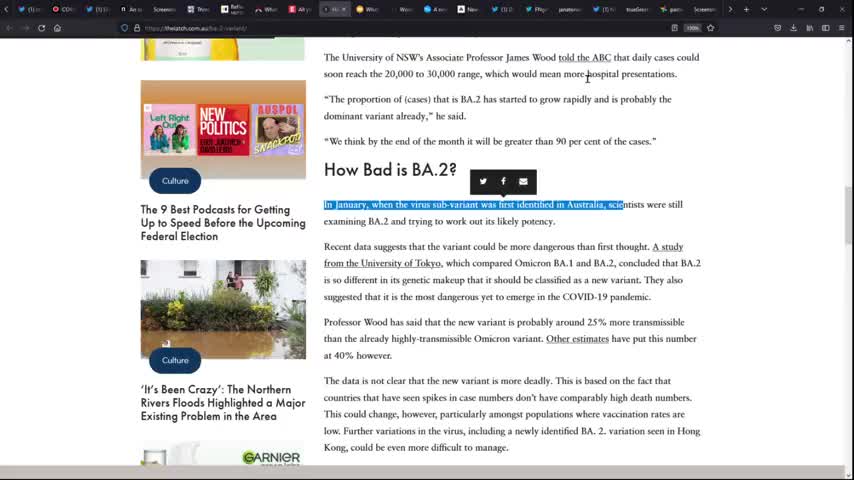Image resolution: width=854 pixels, height=480 pixels.
Task: Open the podcasts article thumbnail
Action: 223,129
